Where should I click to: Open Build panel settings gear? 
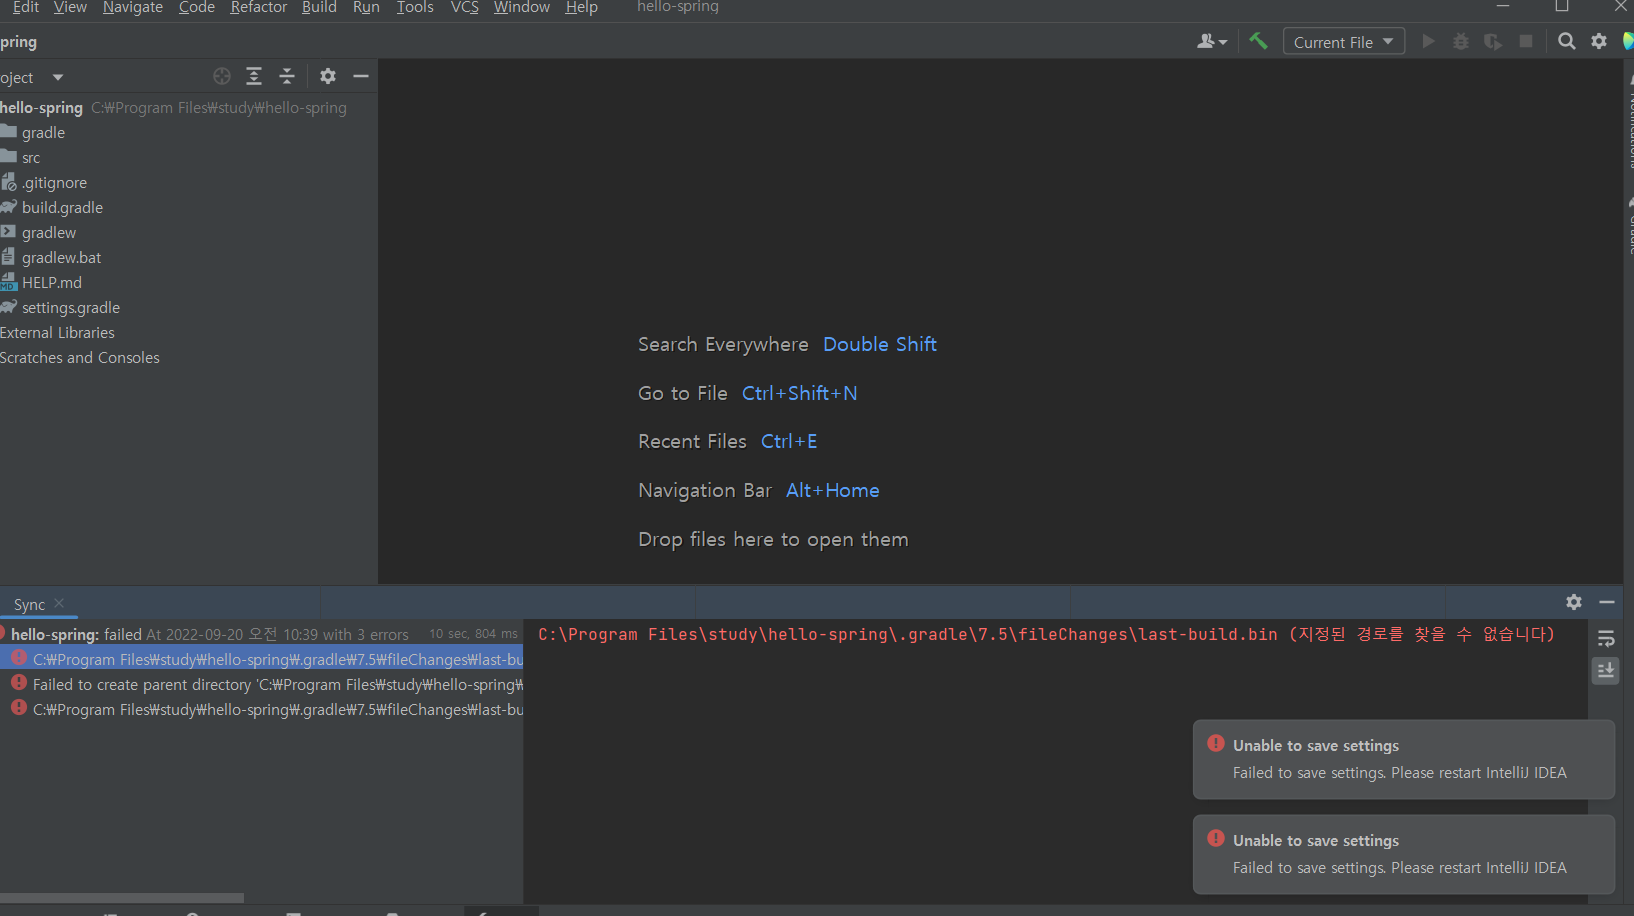click(1574, 602)
